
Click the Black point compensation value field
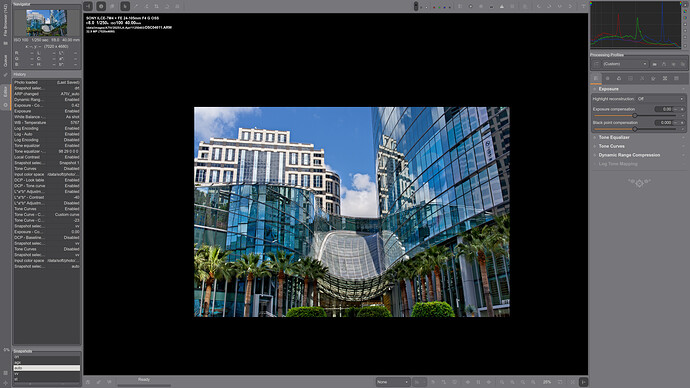(x=663, y=123)
